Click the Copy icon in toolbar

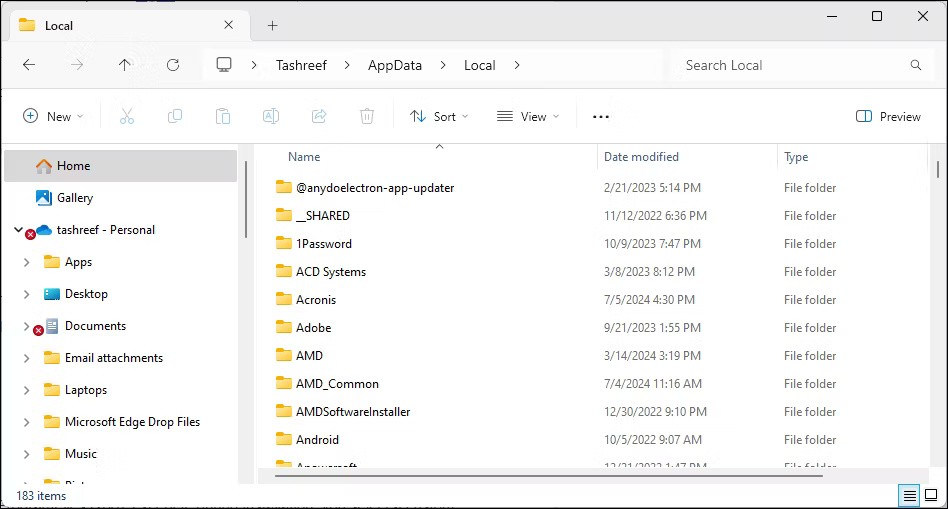pos(175,116)
